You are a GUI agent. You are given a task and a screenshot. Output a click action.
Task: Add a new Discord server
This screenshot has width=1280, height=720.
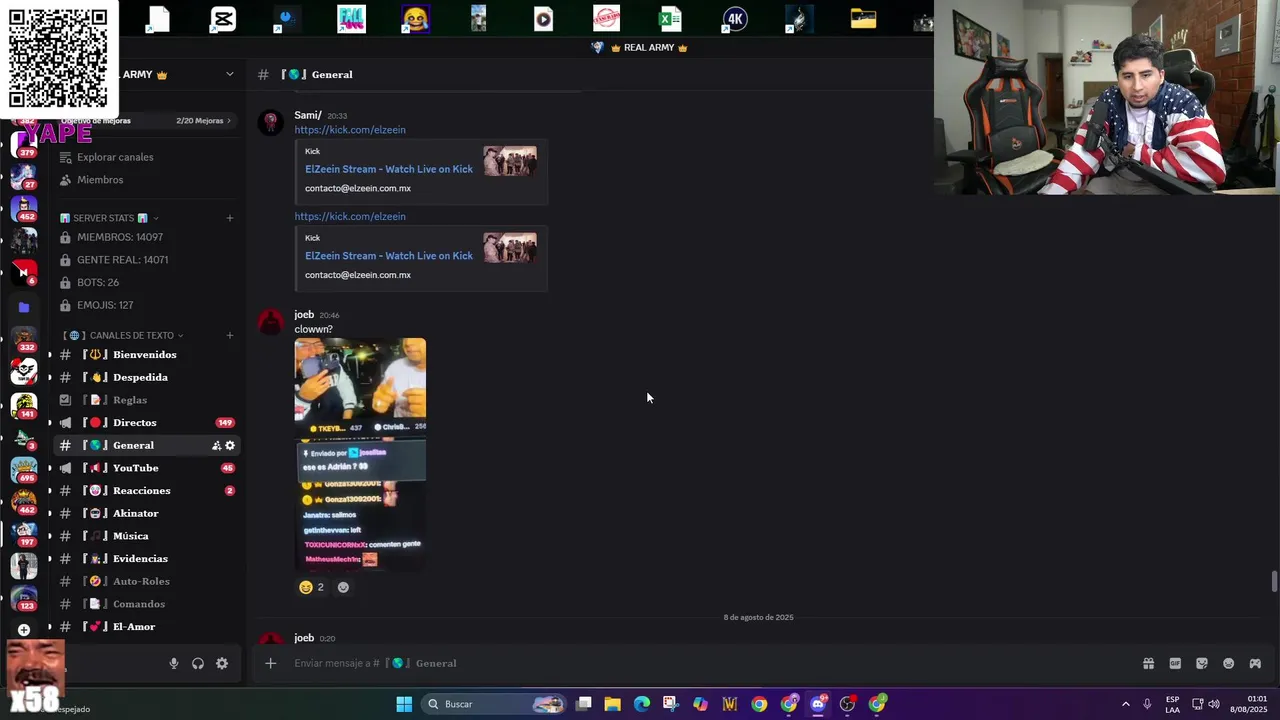(x=24, y=630)
